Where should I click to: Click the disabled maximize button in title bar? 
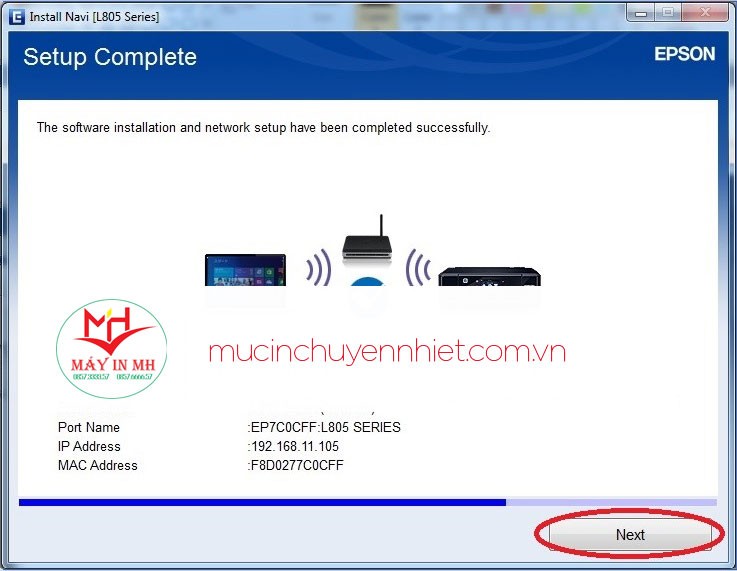tap(666, 14)
